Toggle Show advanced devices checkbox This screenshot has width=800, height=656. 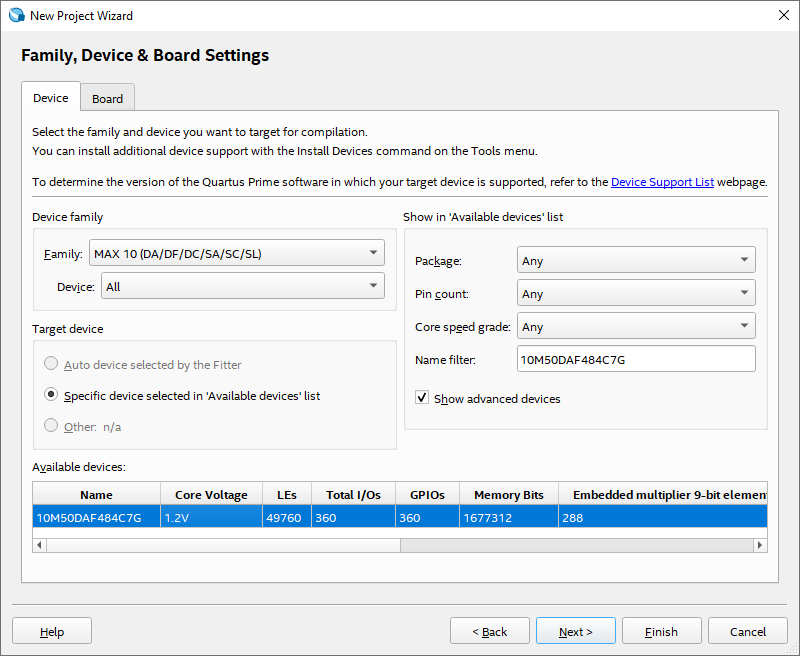click(x=423, y=398)
